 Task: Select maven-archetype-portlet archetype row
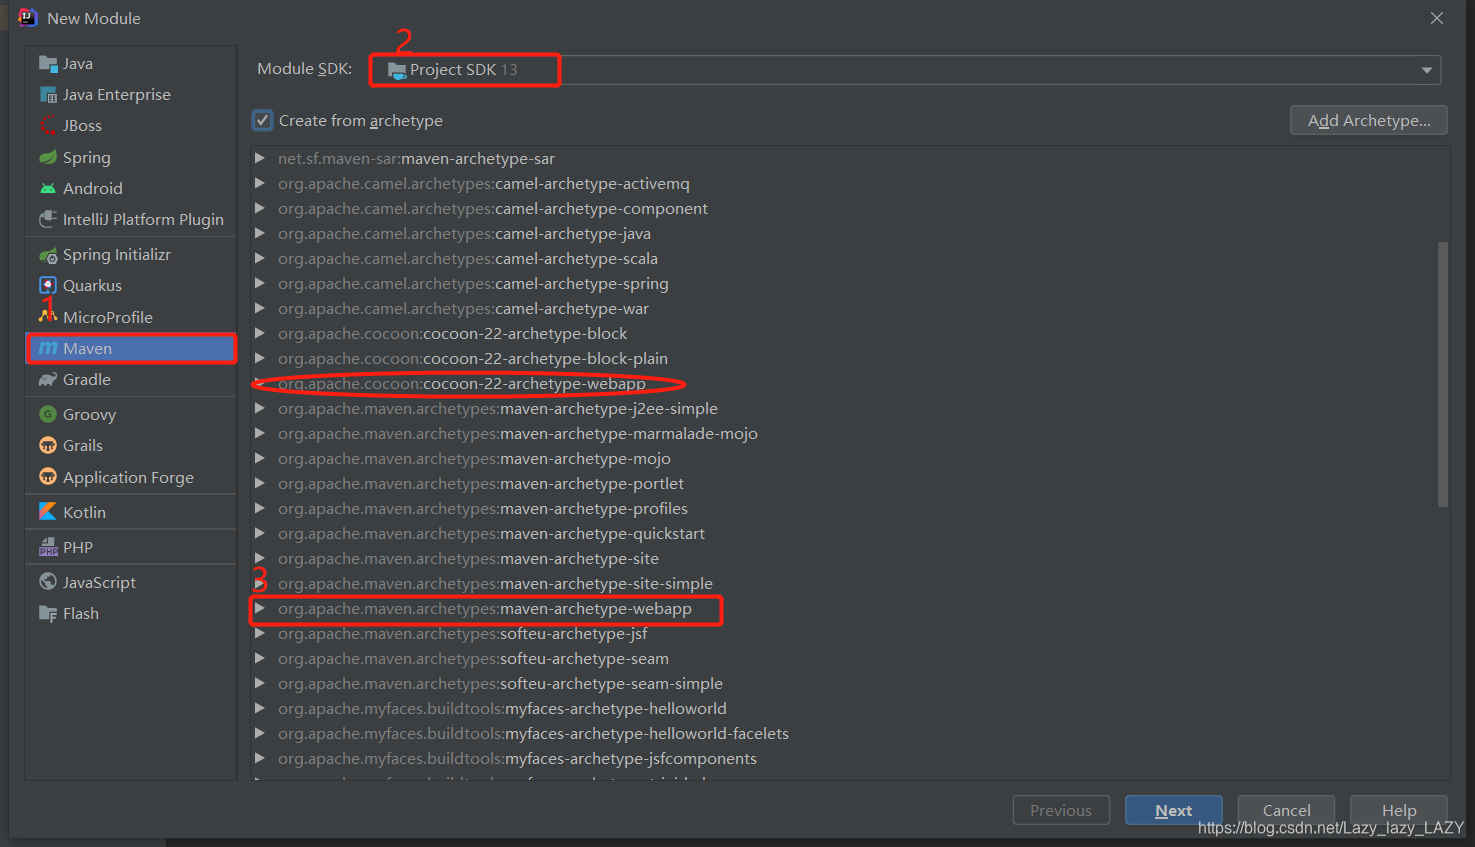850,483
